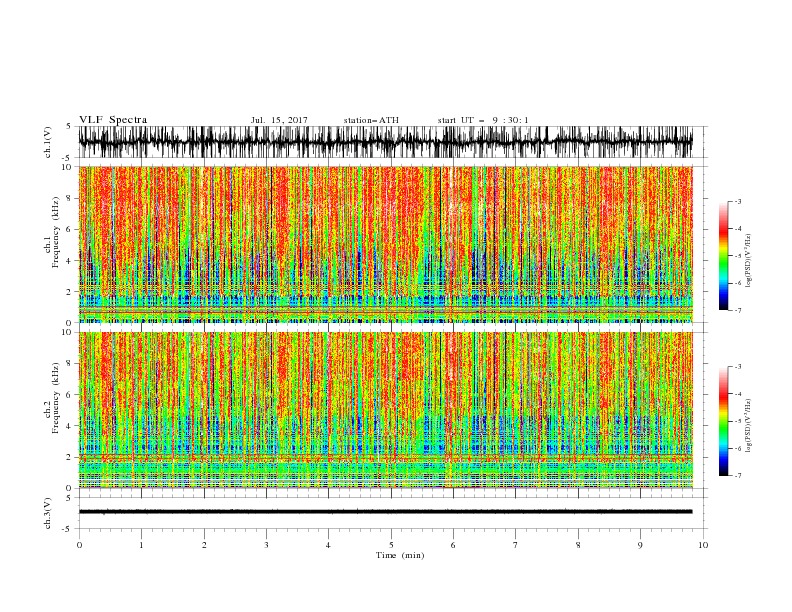Viewport: 792px width, 612px height.
Task: Select the "start UT = 9 :30: 1" text
Action: [483, 120]
